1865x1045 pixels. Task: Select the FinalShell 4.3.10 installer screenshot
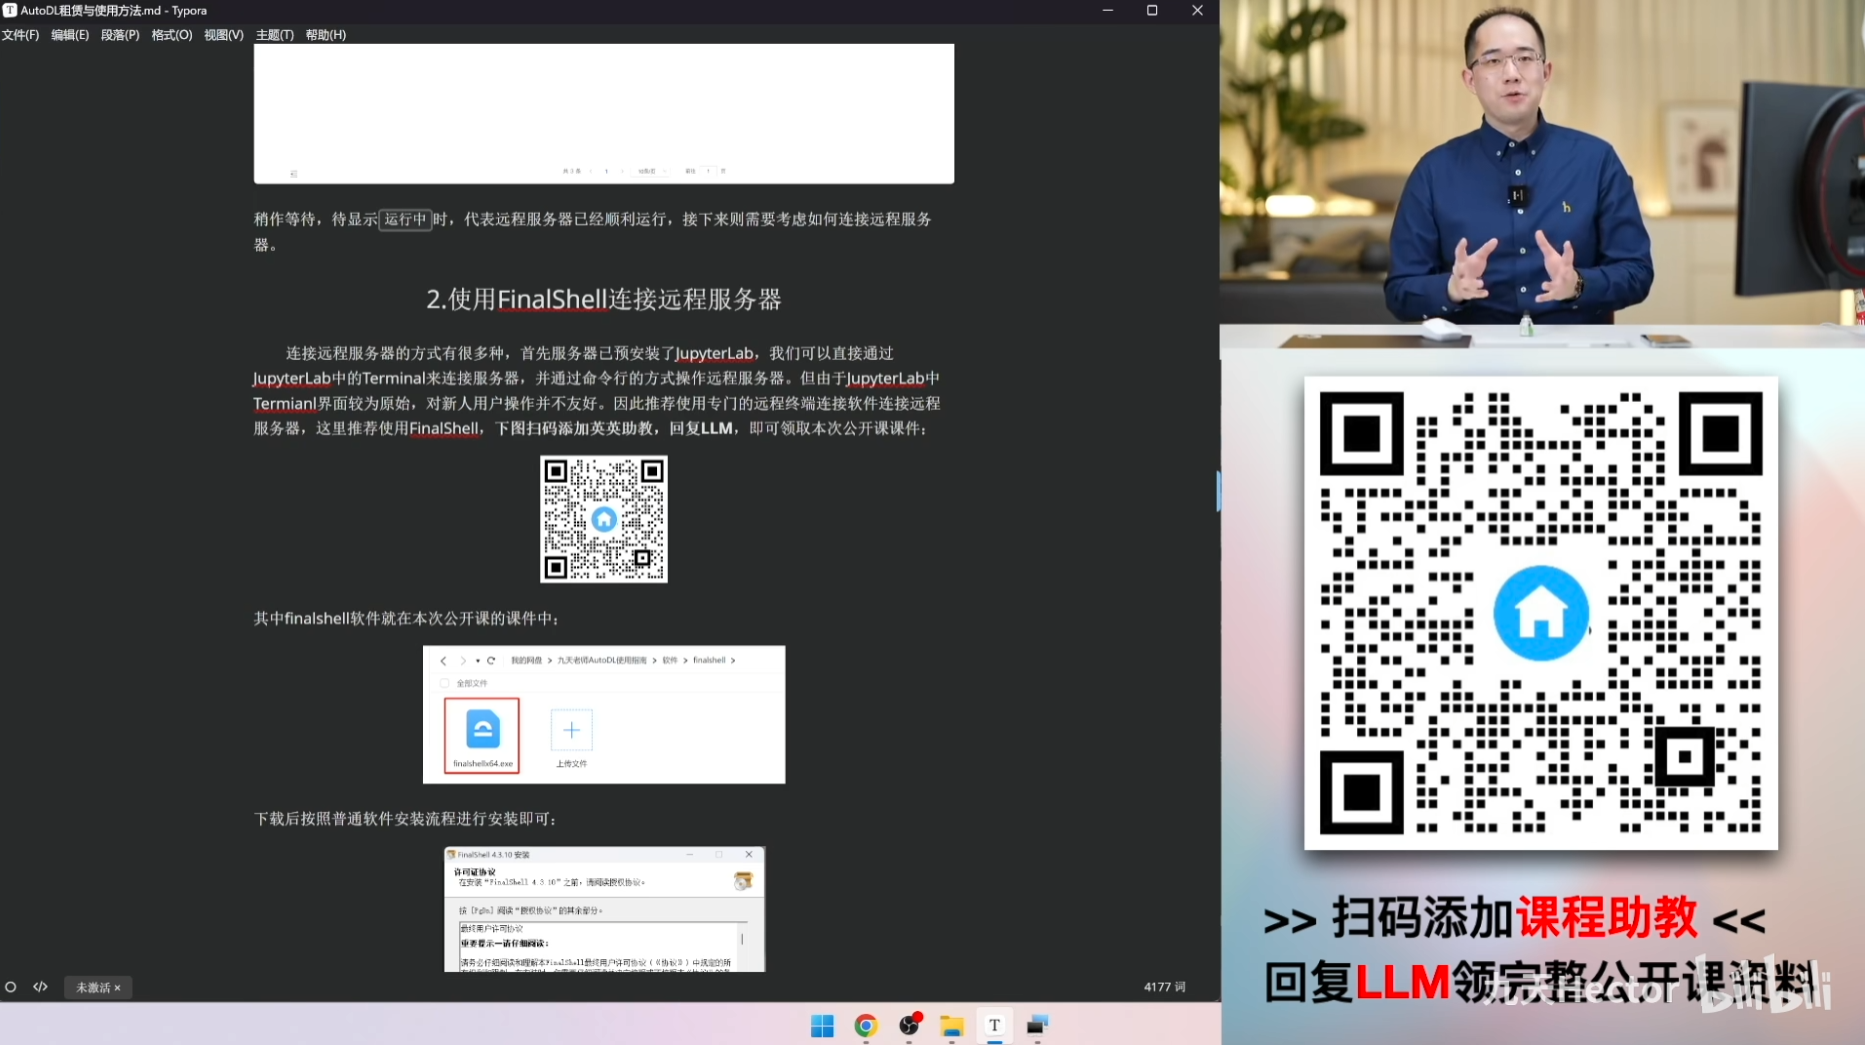coord(605,909)
